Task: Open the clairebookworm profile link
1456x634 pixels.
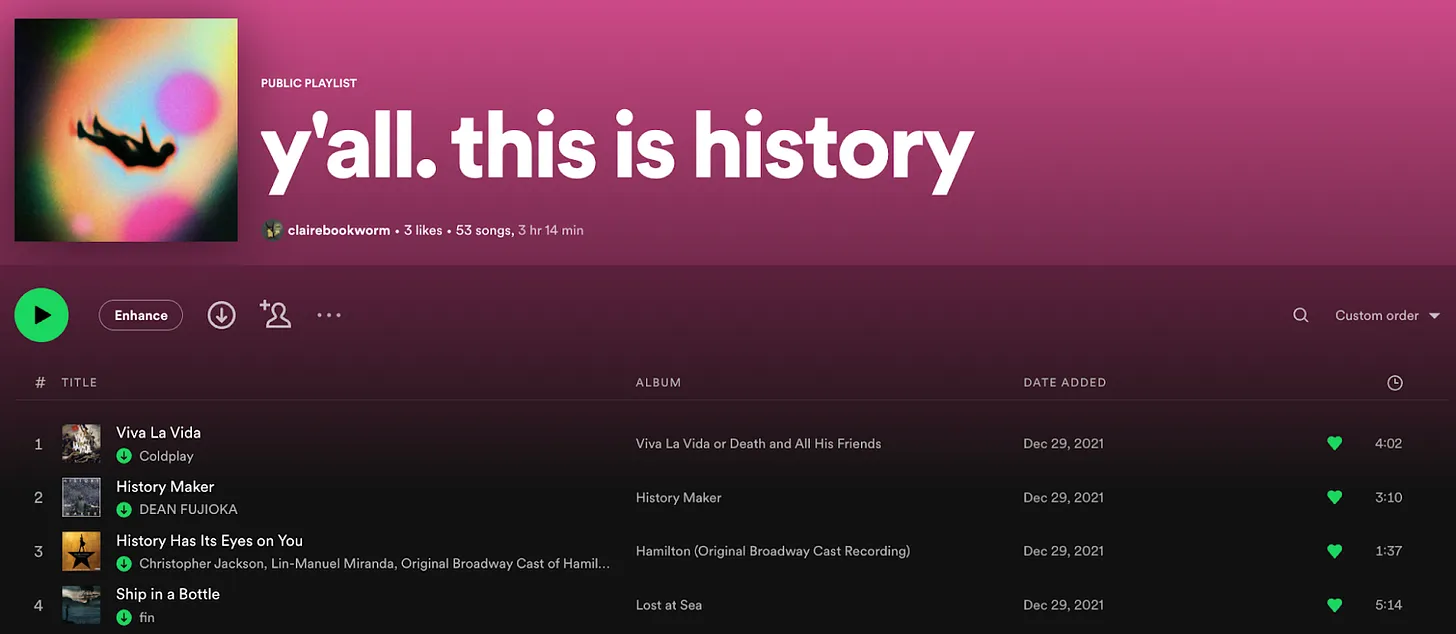Action: (338, 230)
